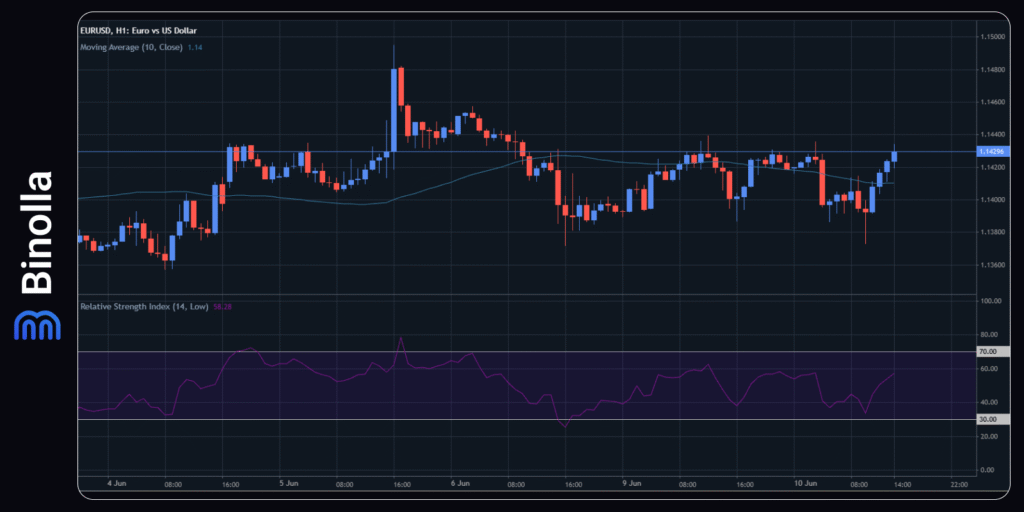Click the Moving Average value 1.14
Screen dimensions: 1024x512
tap(195, 47)
